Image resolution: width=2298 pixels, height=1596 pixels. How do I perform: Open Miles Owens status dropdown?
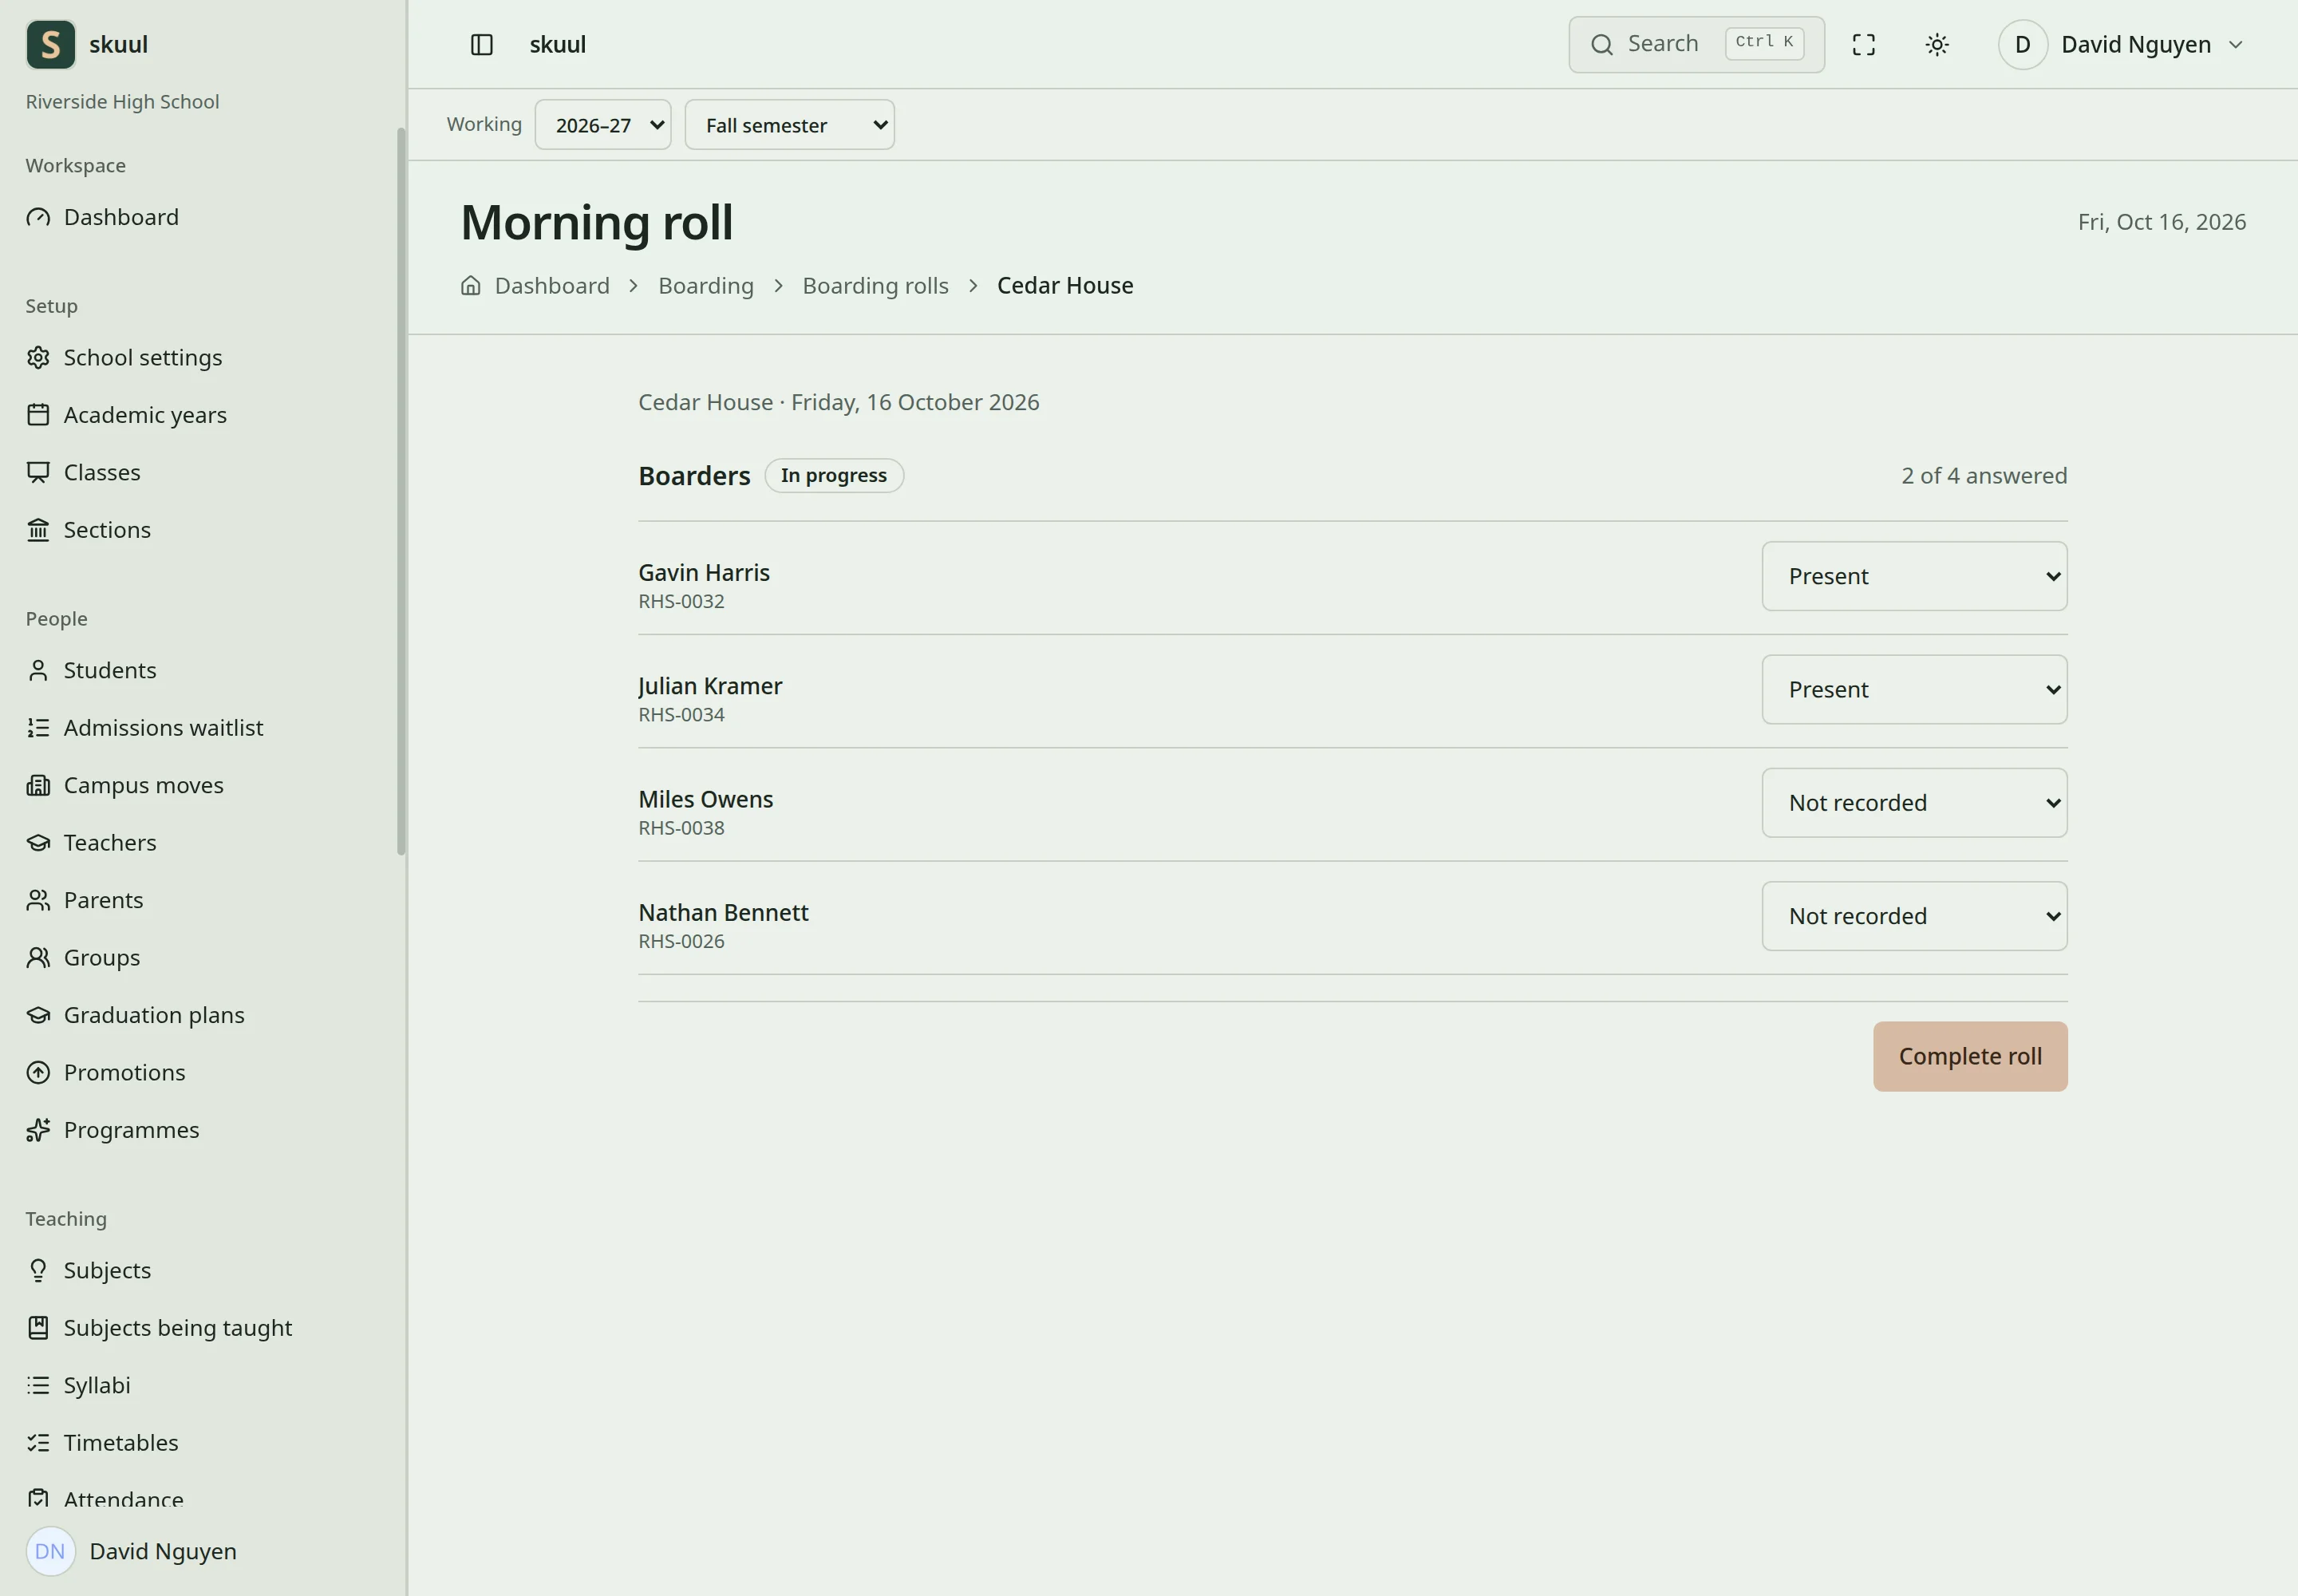coord(1914,803)
